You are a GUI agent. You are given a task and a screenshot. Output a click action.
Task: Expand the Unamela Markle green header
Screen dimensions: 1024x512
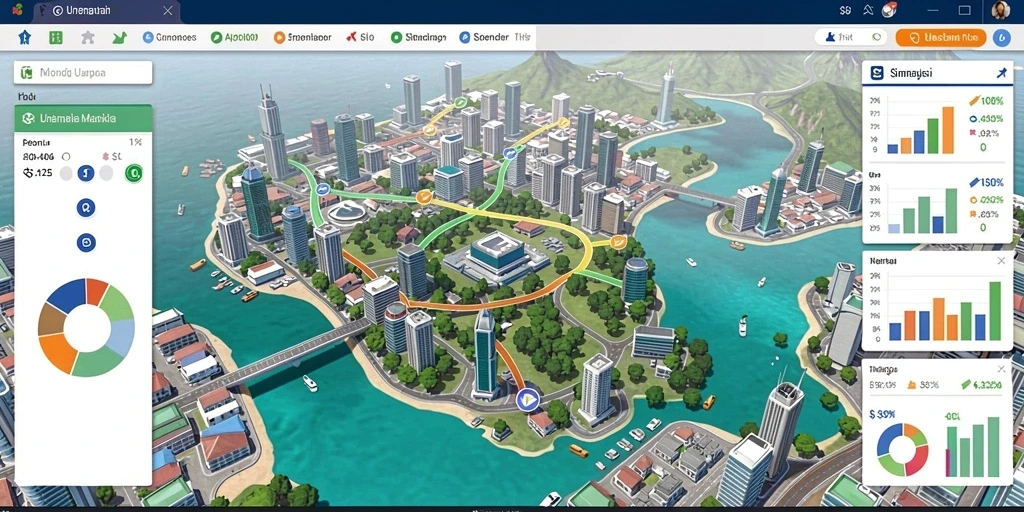tap(83, 118)
